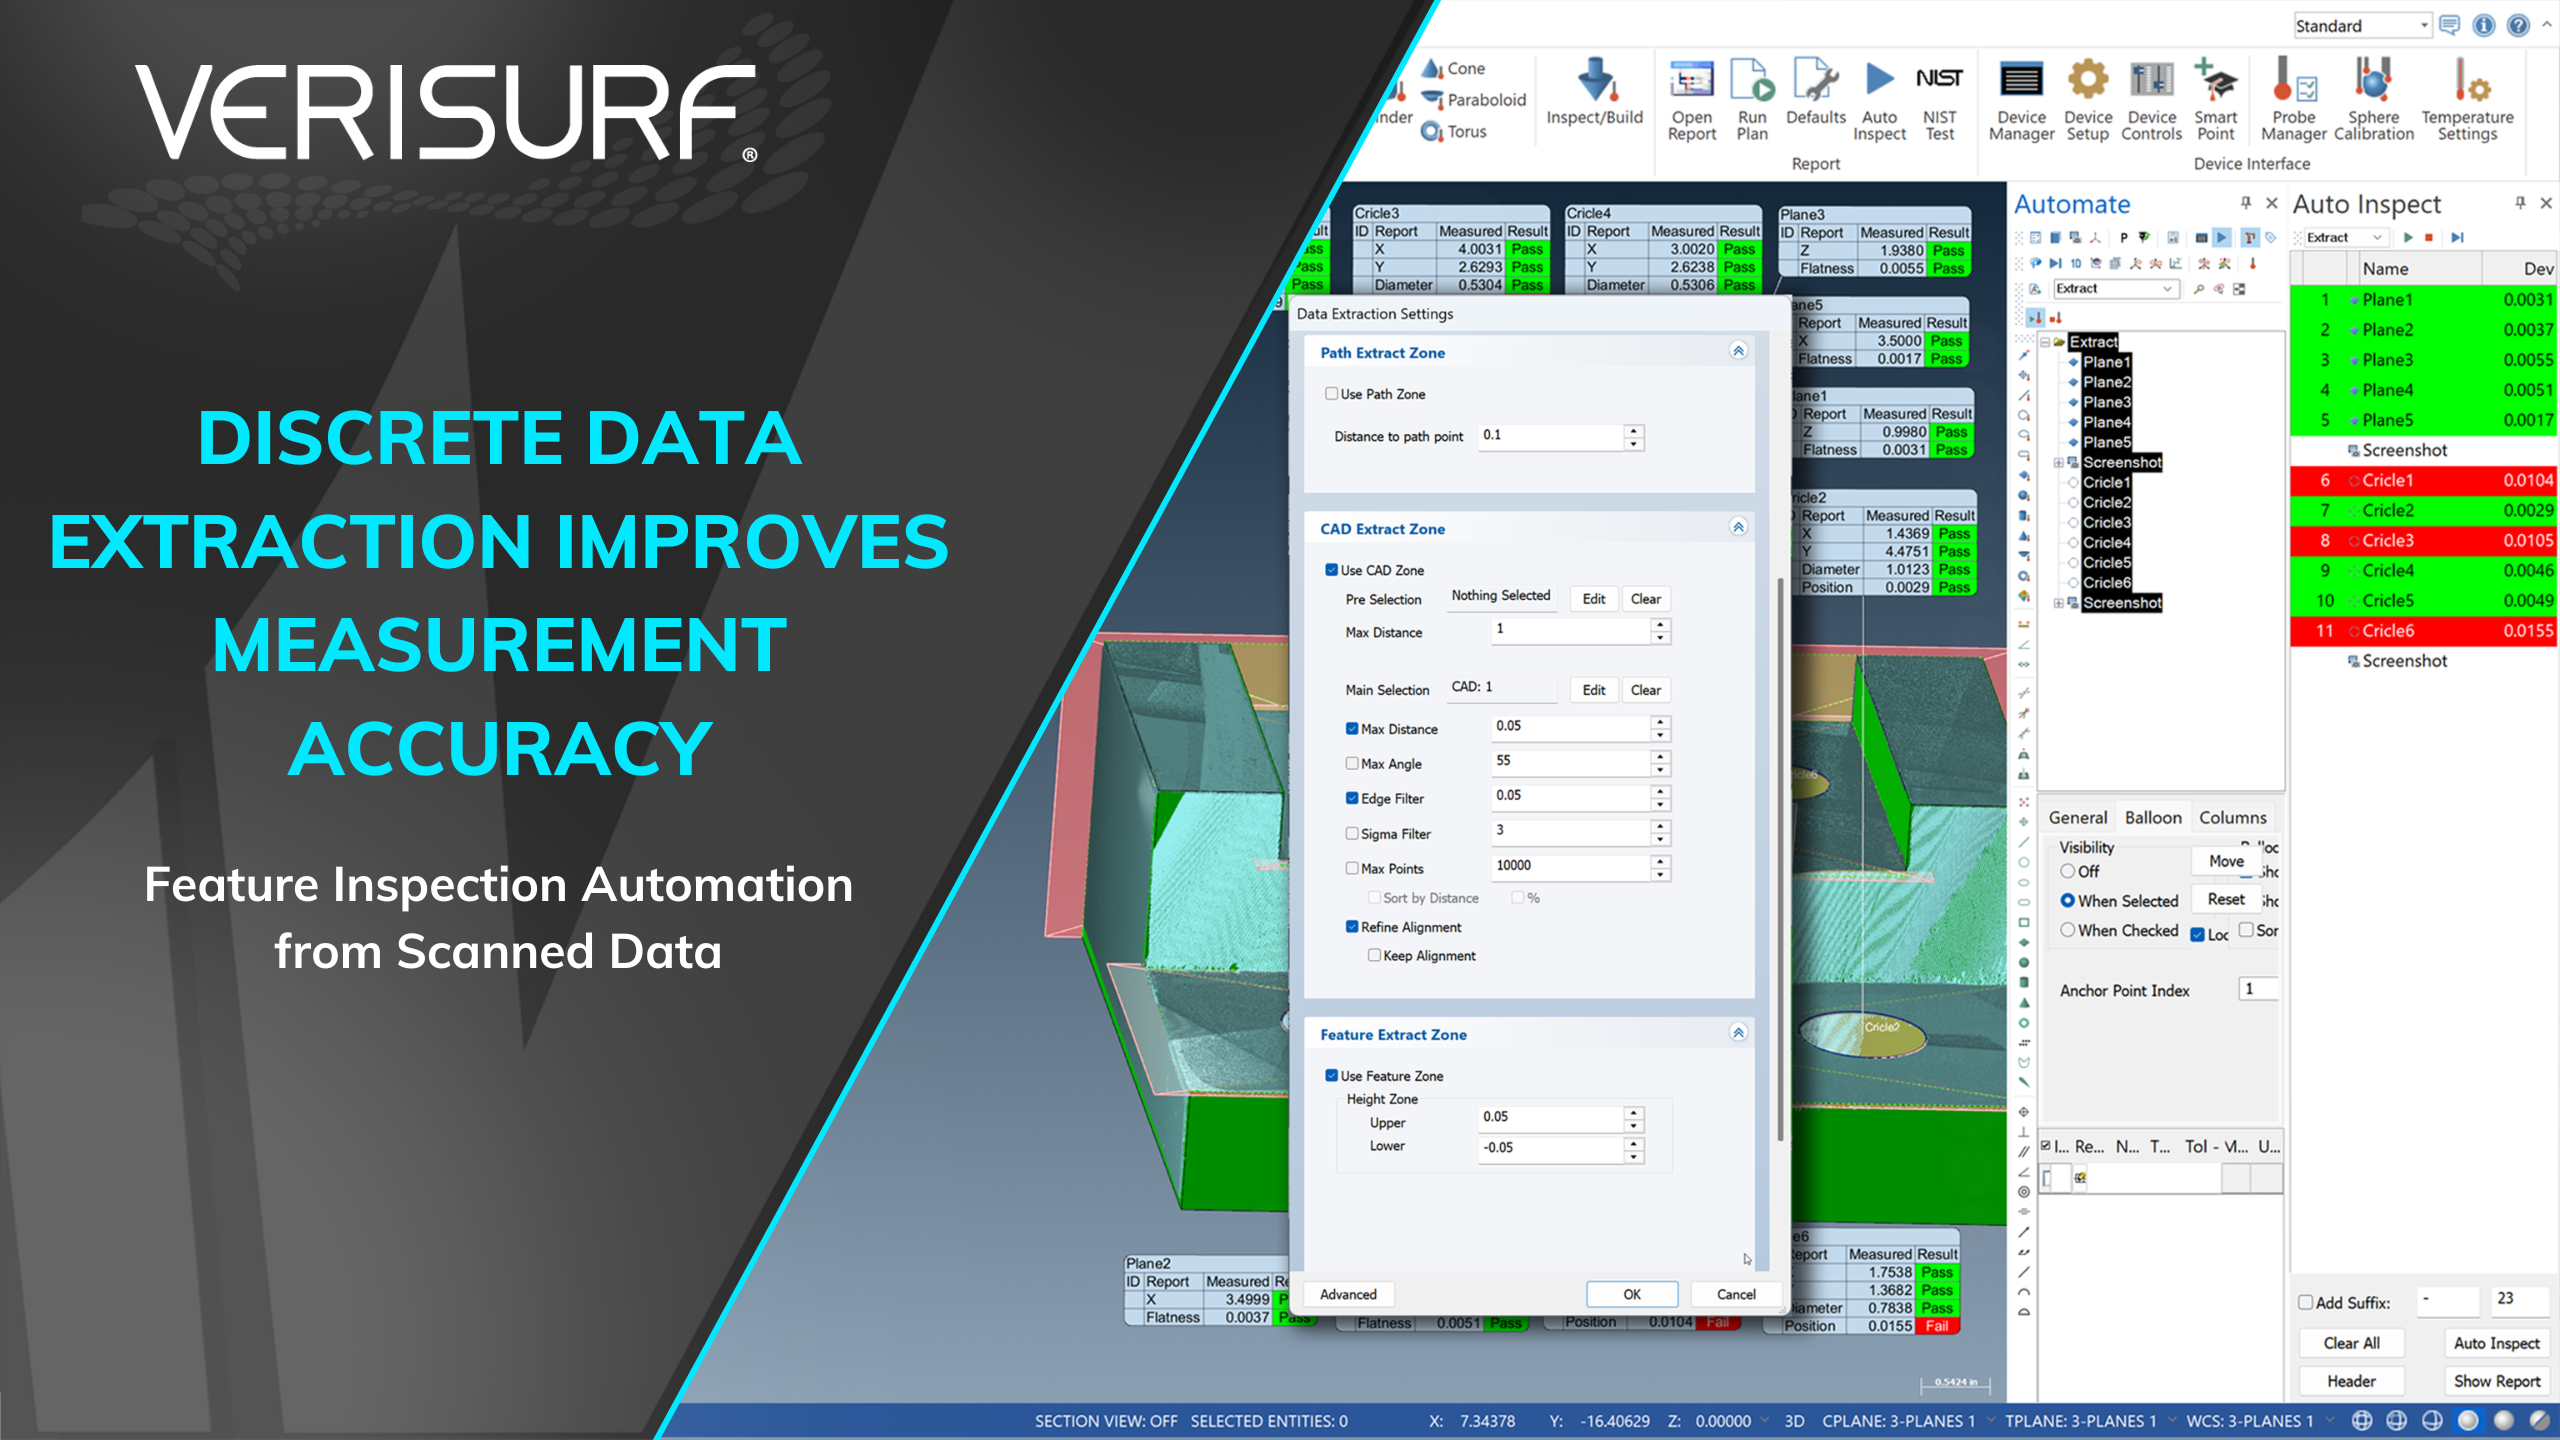Edit the Main Selection

pyautogui.click(x=1594, y=690)
